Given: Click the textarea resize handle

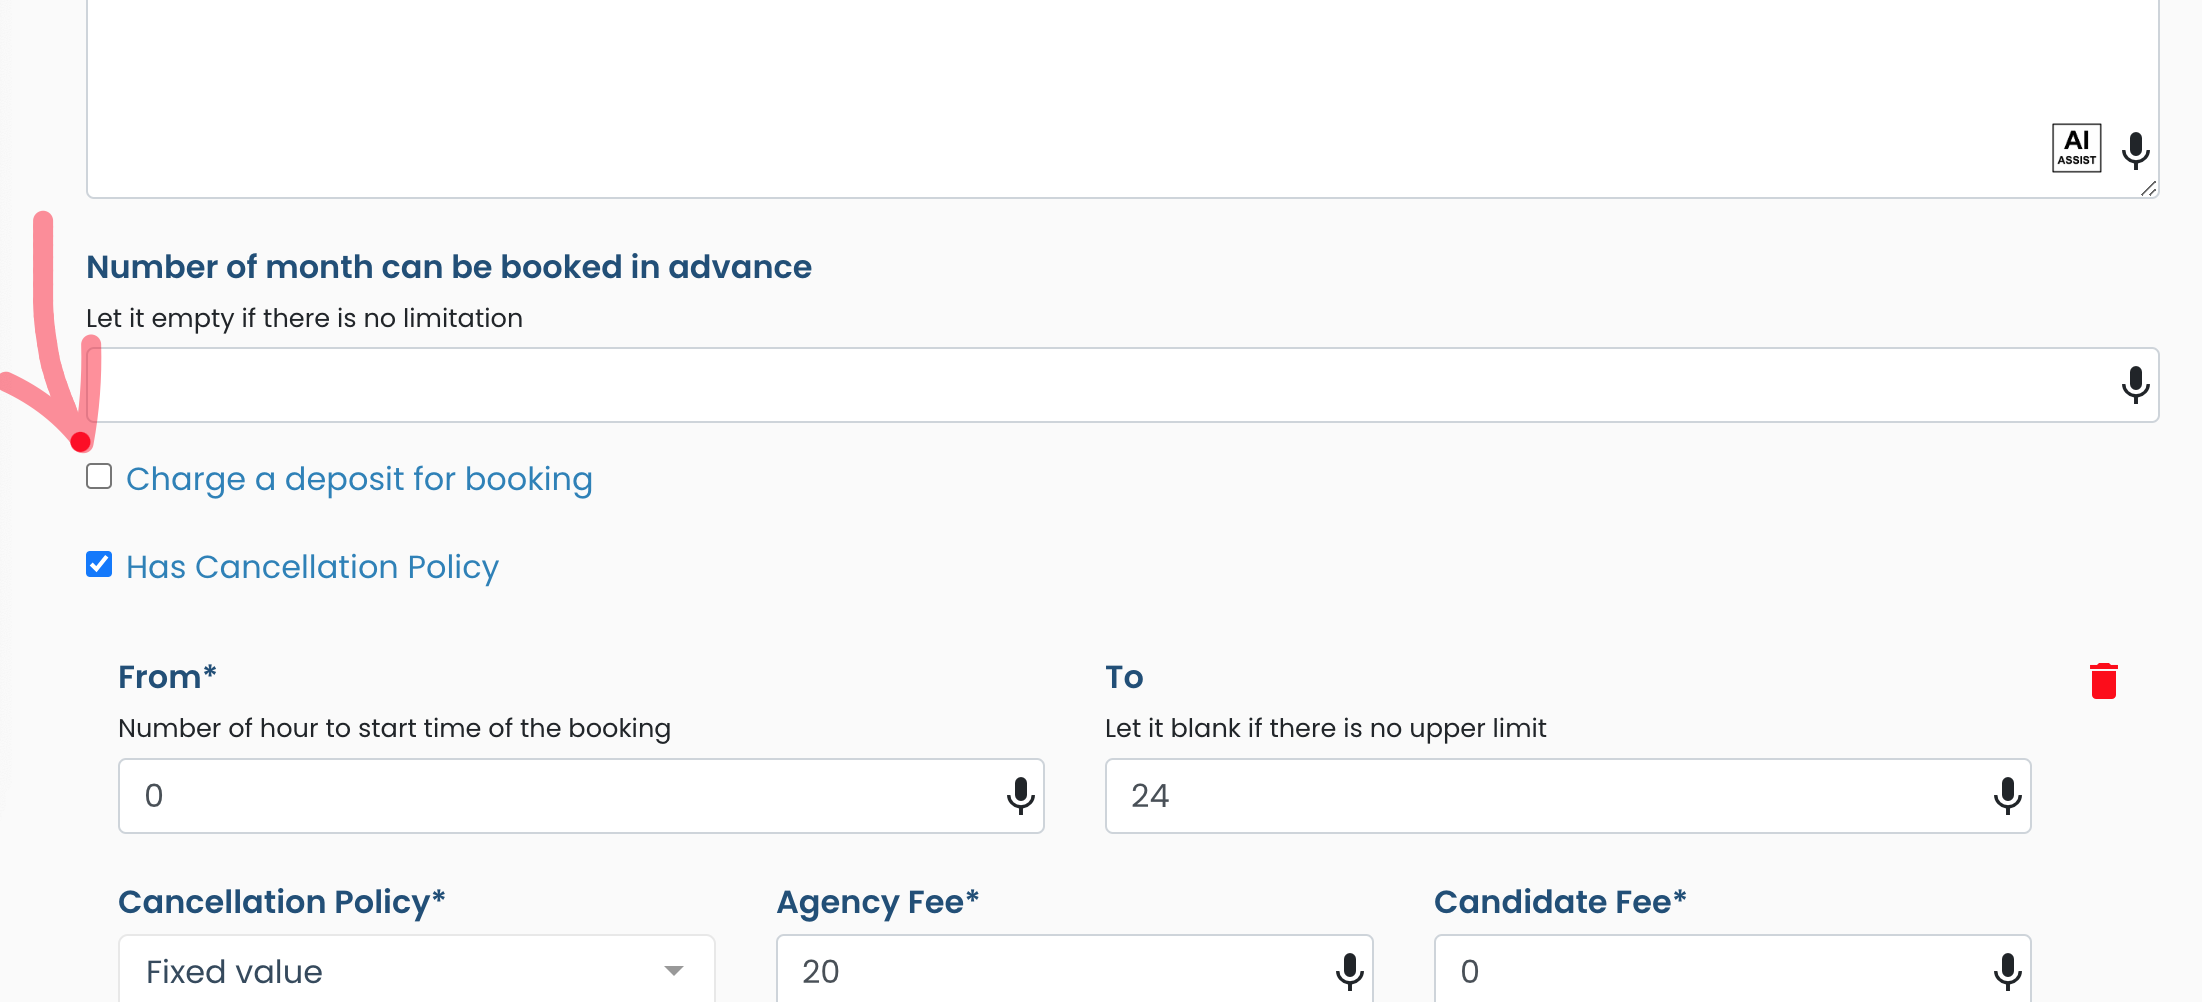Looking at the screenshot, I should pyautogui.click(x=2148, y=188).
